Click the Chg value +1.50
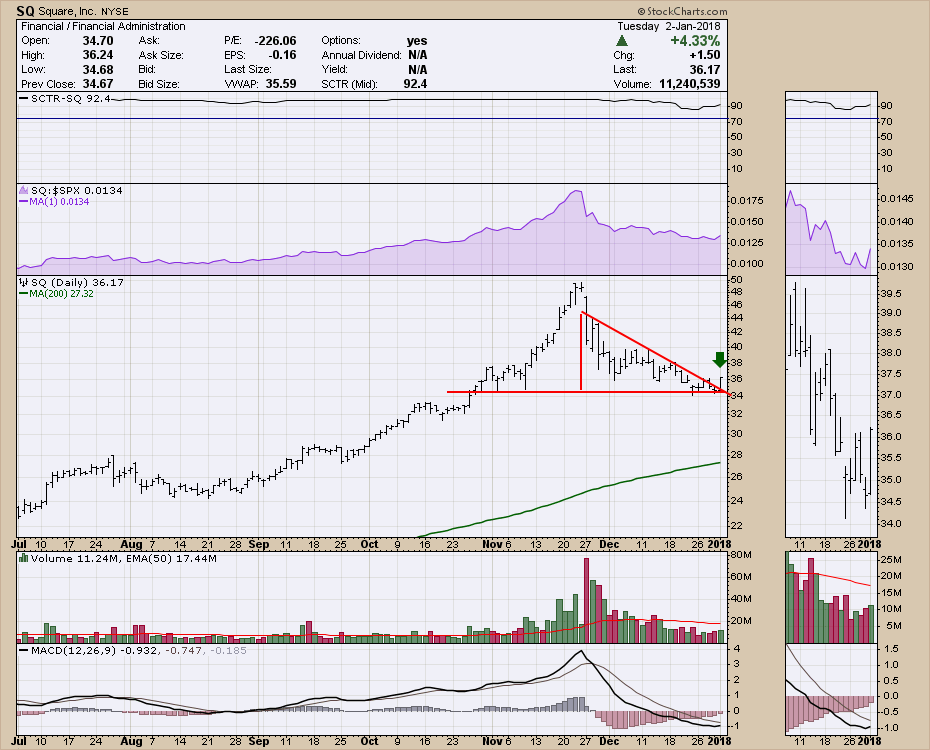The height and width of the screenshot is (750, 930). point(705,55)
